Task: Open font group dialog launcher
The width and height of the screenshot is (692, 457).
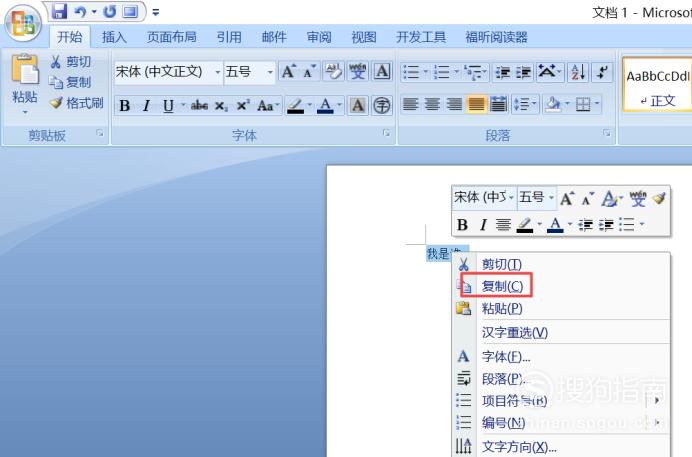Action: coord(386,133)
